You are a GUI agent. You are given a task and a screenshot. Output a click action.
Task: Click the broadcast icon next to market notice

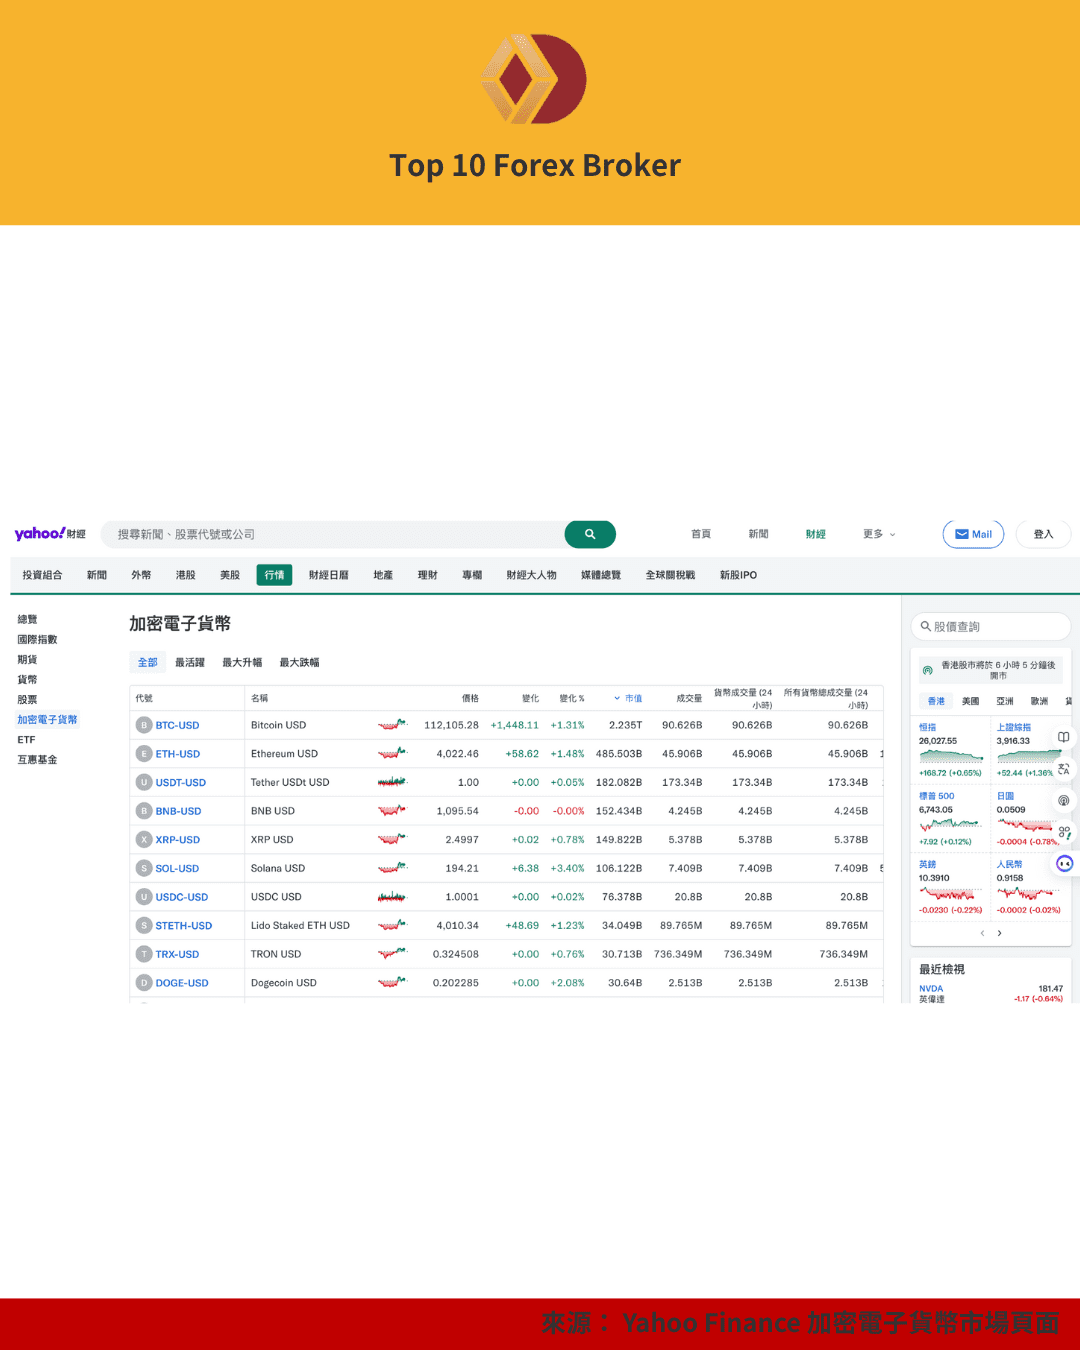pos(928,669)
